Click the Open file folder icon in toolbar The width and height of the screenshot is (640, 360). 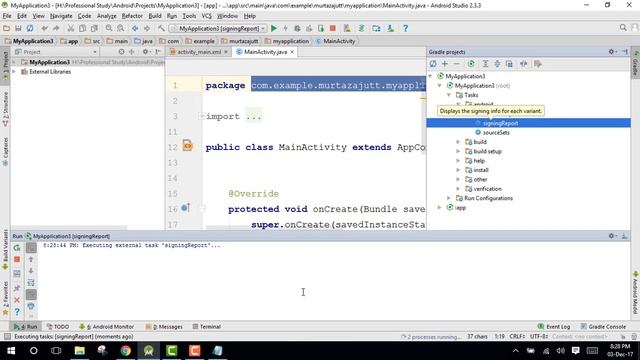pyautogui.click(x=6, y=28)
